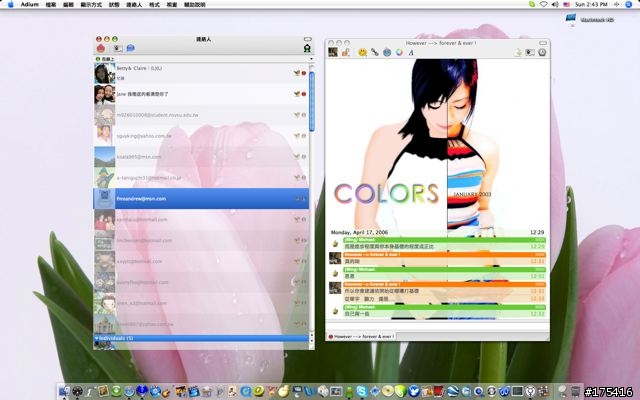Select contact Jane in the list
640x400 pixels.
pos(202,94)
